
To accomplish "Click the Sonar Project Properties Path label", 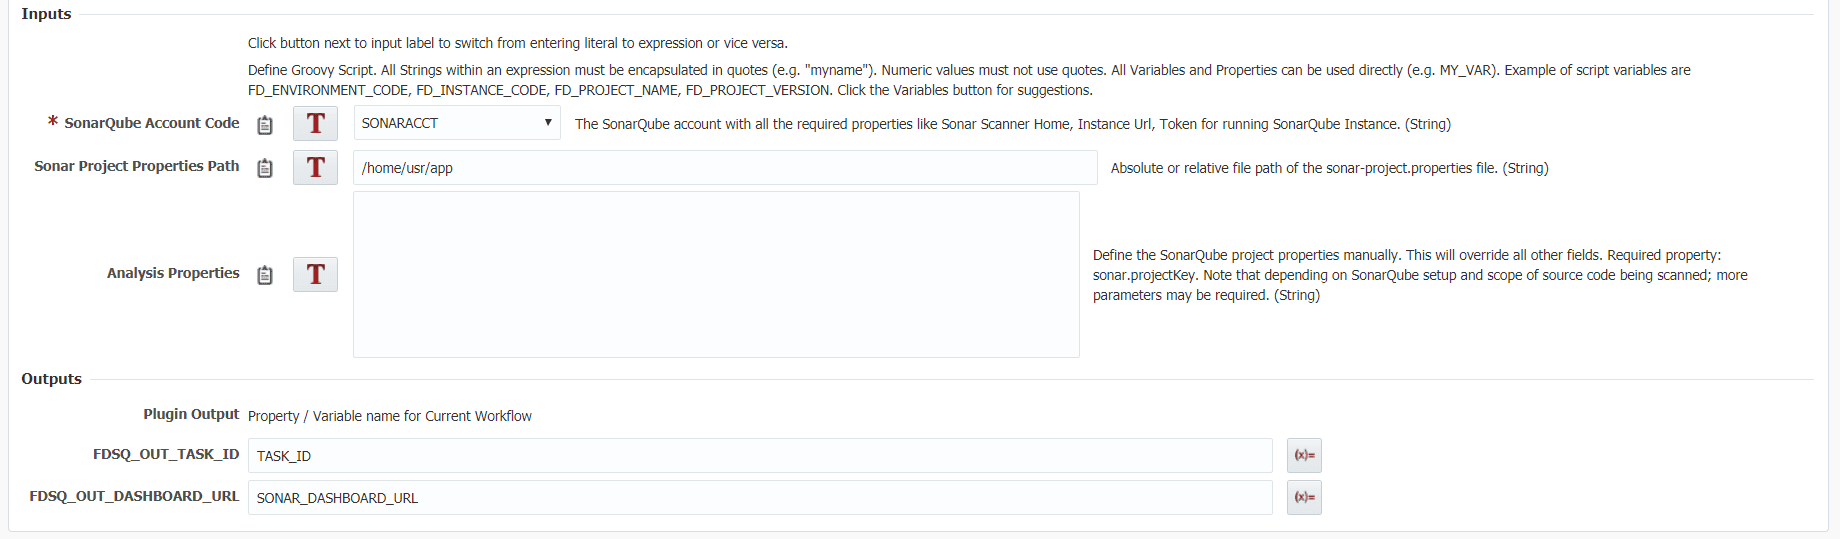I will [x=137, y=166].
